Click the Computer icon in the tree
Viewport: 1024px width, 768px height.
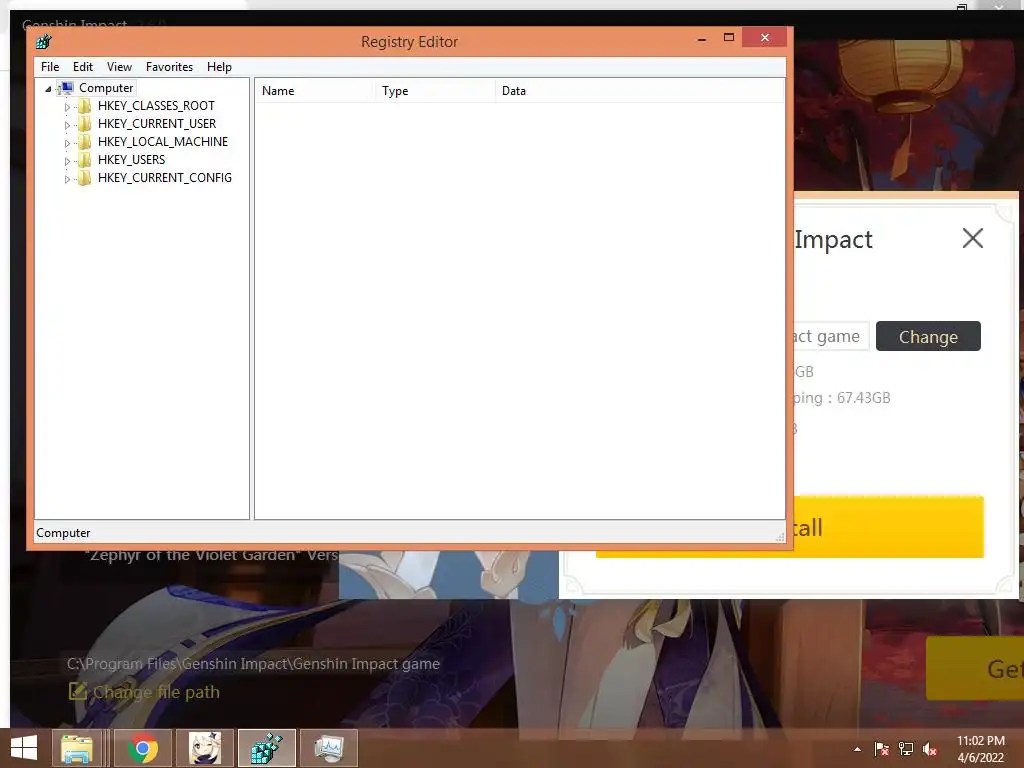click(x=66, y=88)
